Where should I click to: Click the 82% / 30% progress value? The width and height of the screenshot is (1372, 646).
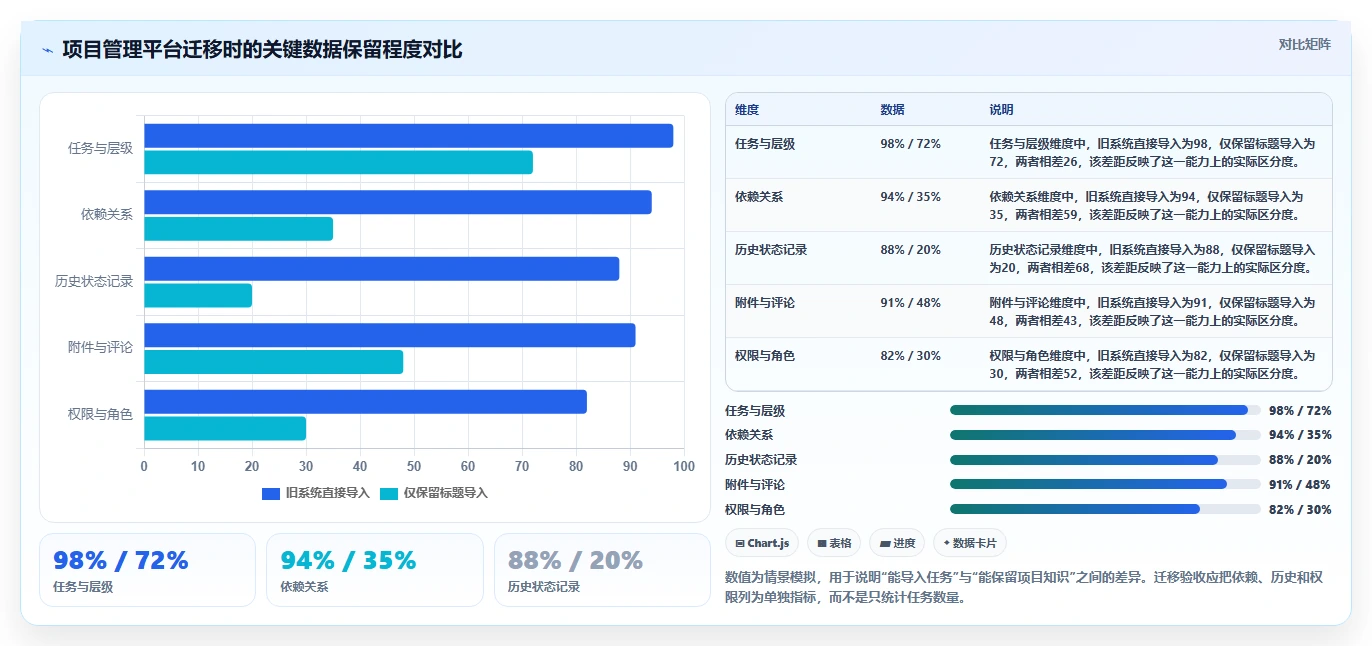pos(1300,510)
